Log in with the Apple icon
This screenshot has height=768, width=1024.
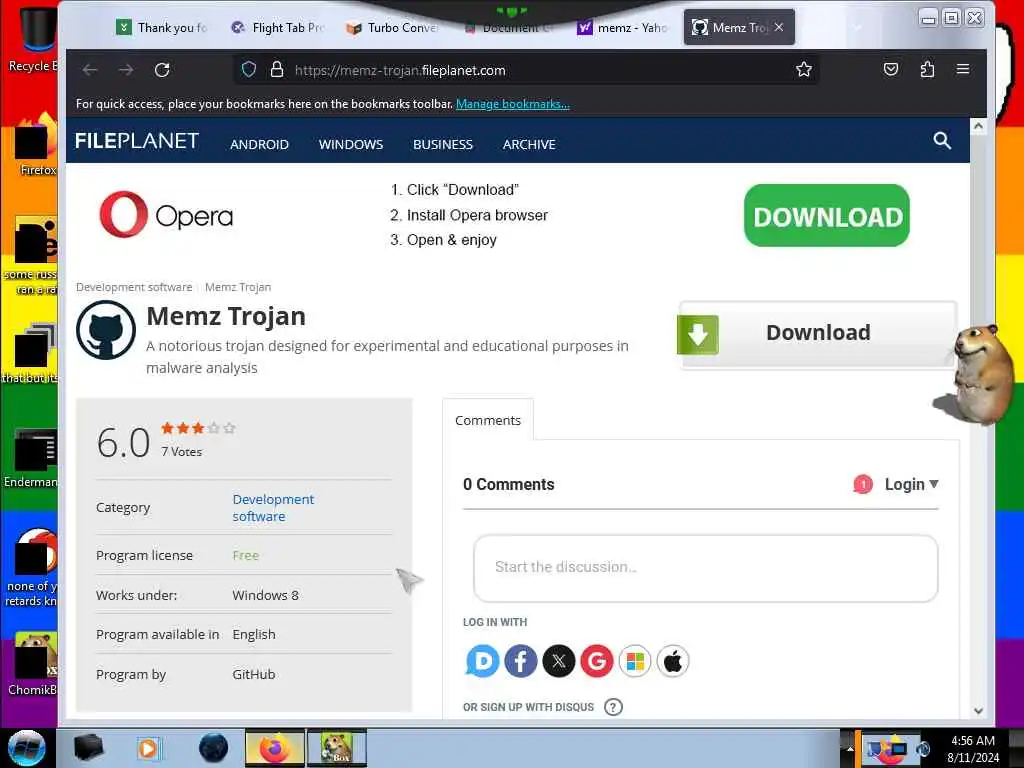tap(673, 661)
